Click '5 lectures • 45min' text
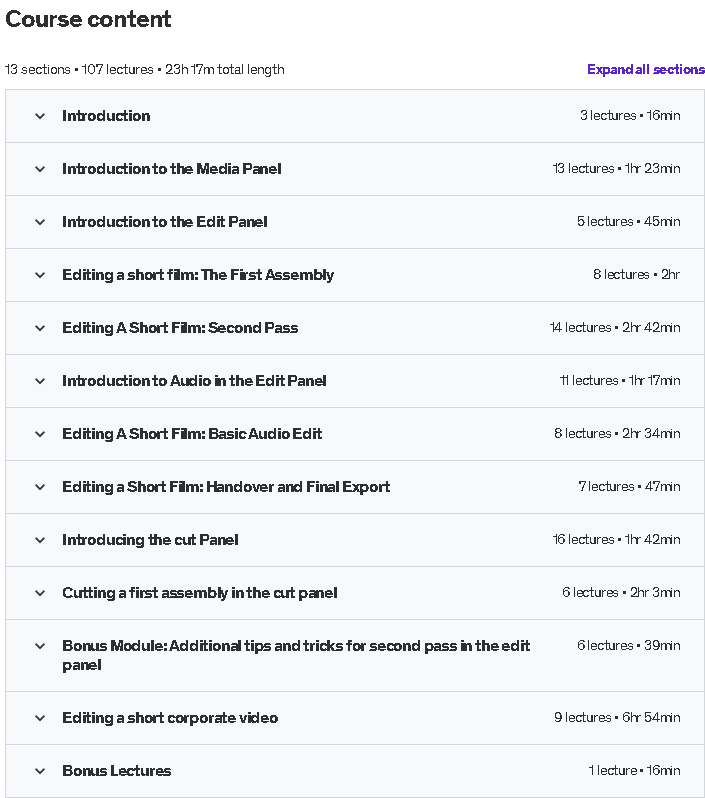The width and height of the screenshot is (705, 798). (x=629, y=221)
